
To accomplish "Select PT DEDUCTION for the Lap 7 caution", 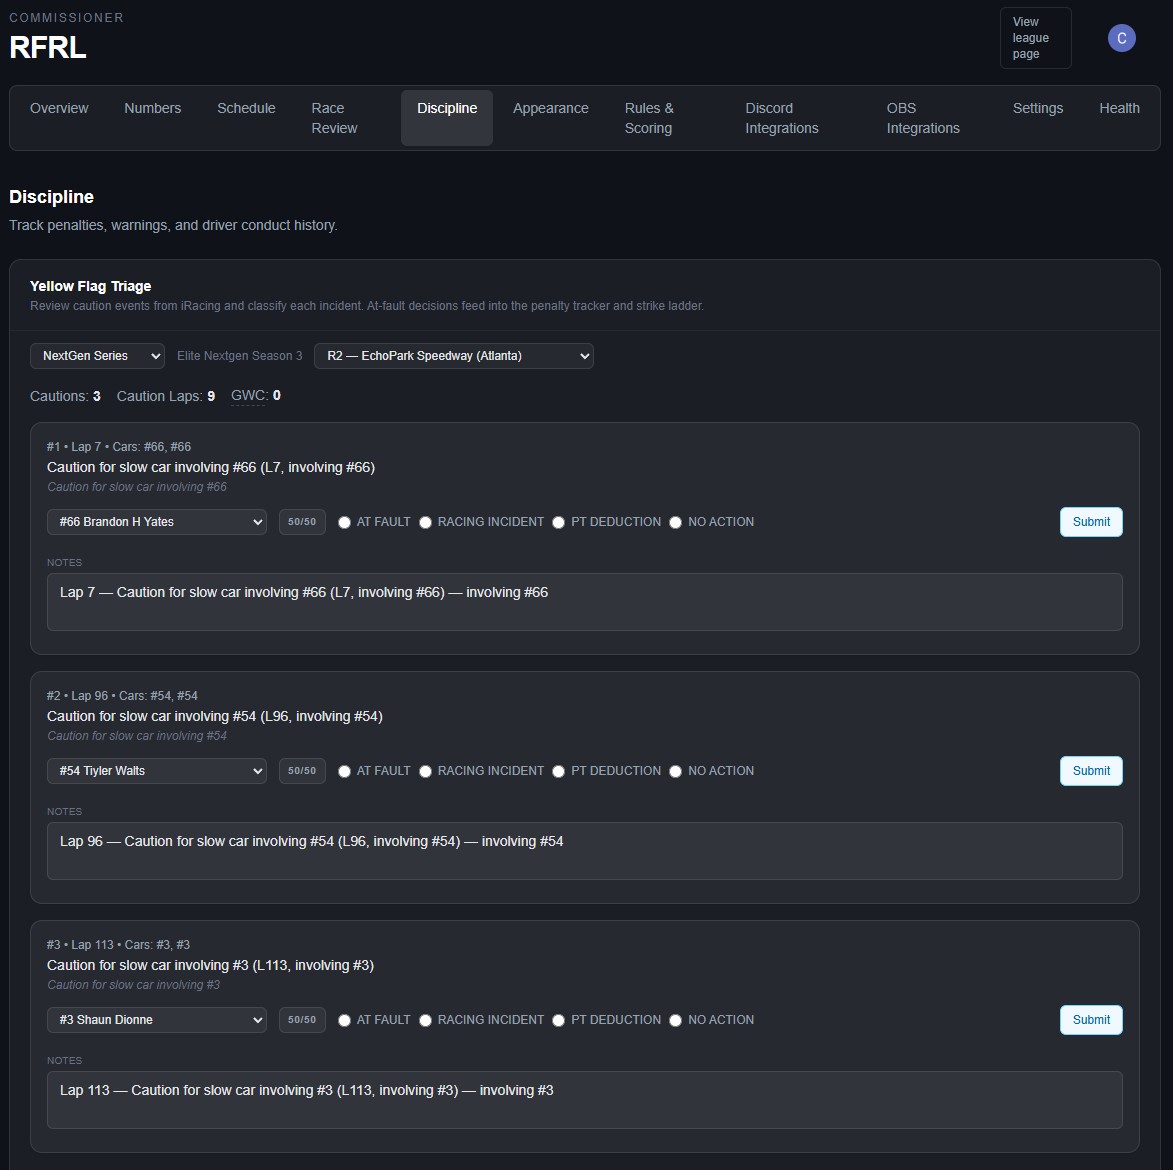I will (x=558, y=522).
